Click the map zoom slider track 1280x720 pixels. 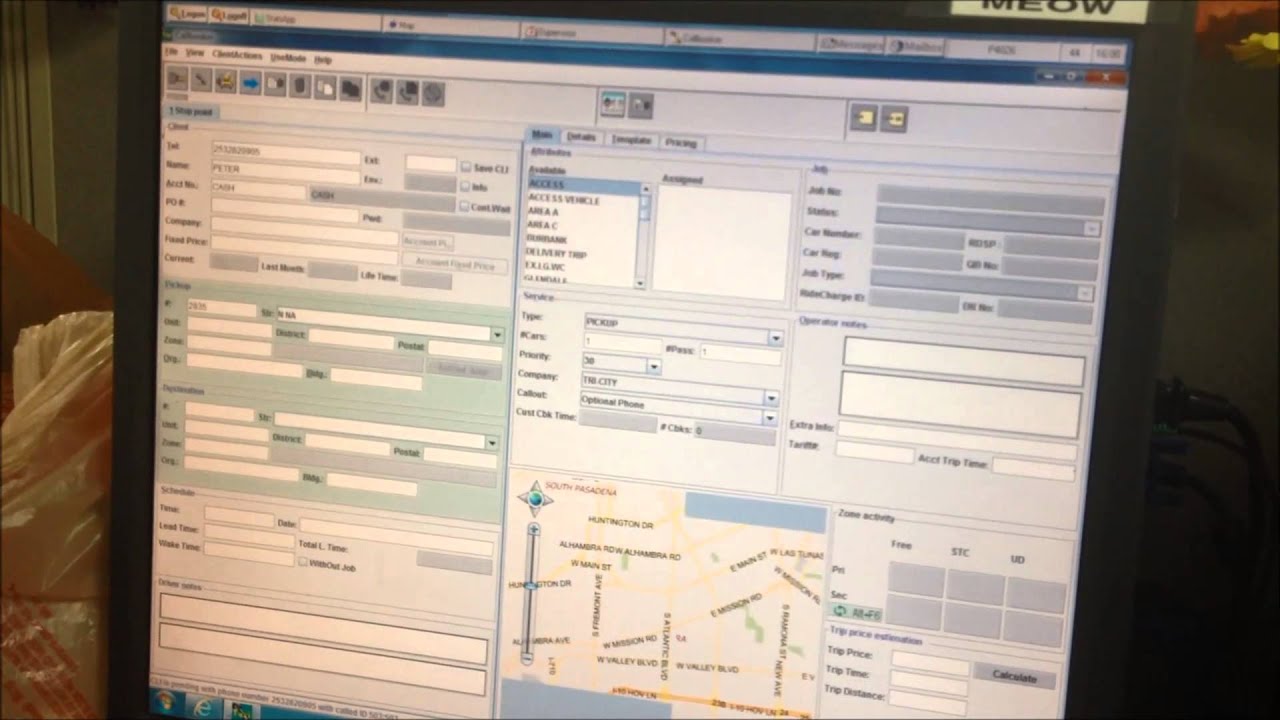tap(532, 592)
